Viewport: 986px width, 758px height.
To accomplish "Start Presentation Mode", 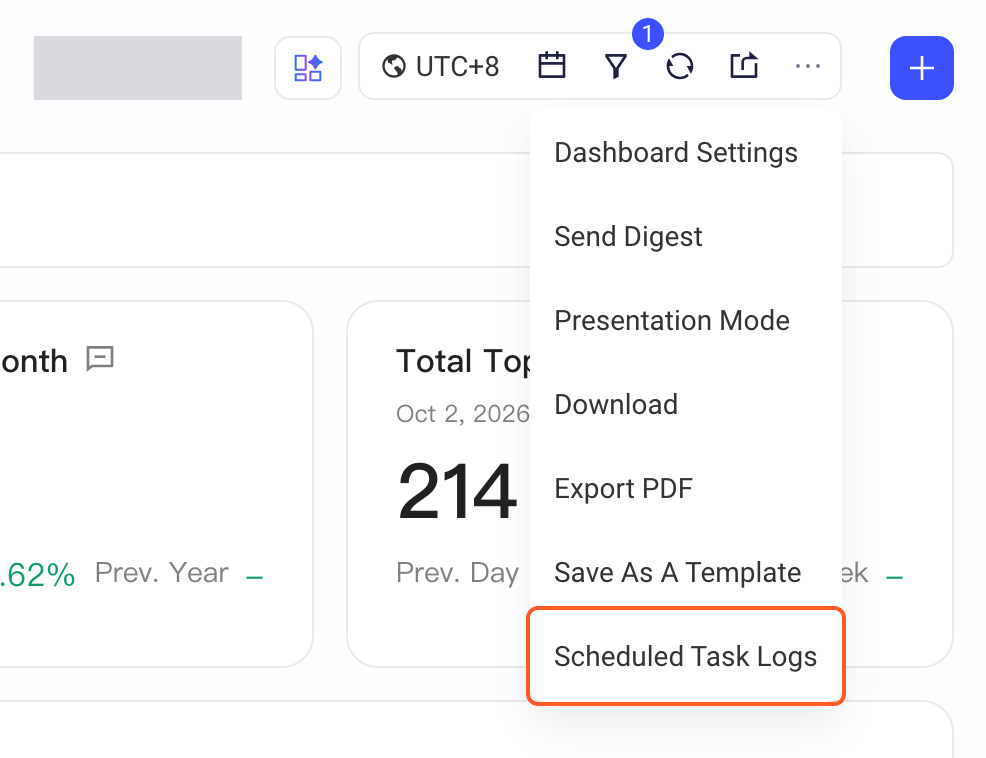I will [686, 321].
